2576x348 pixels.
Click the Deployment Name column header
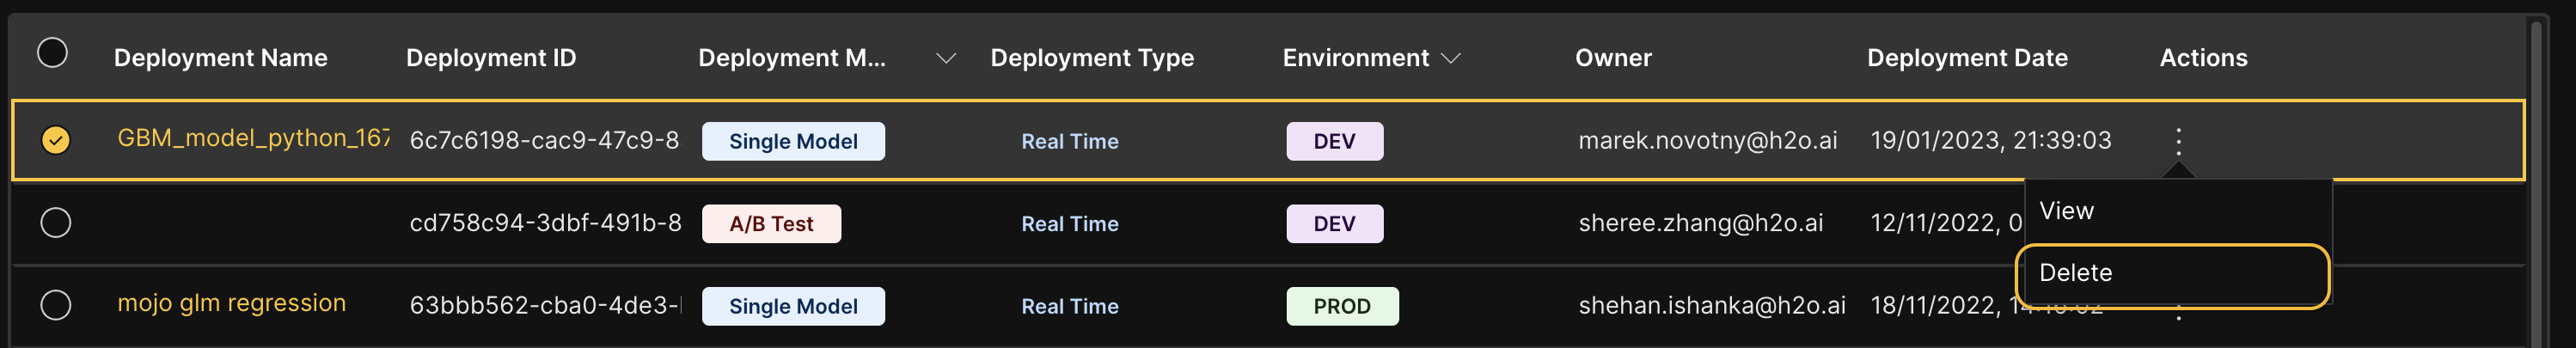point(220,58)
